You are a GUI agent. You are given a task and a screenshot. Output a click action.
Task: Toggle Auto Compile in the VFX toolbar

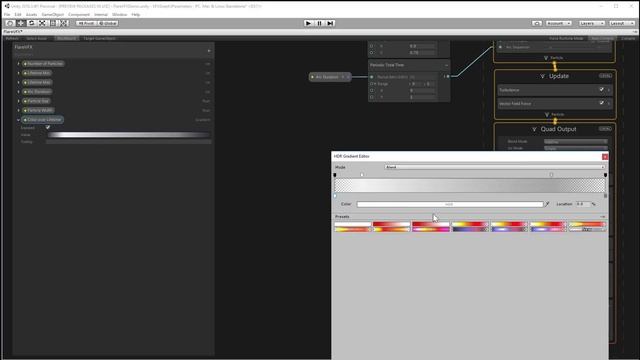(x=602, y=38)
